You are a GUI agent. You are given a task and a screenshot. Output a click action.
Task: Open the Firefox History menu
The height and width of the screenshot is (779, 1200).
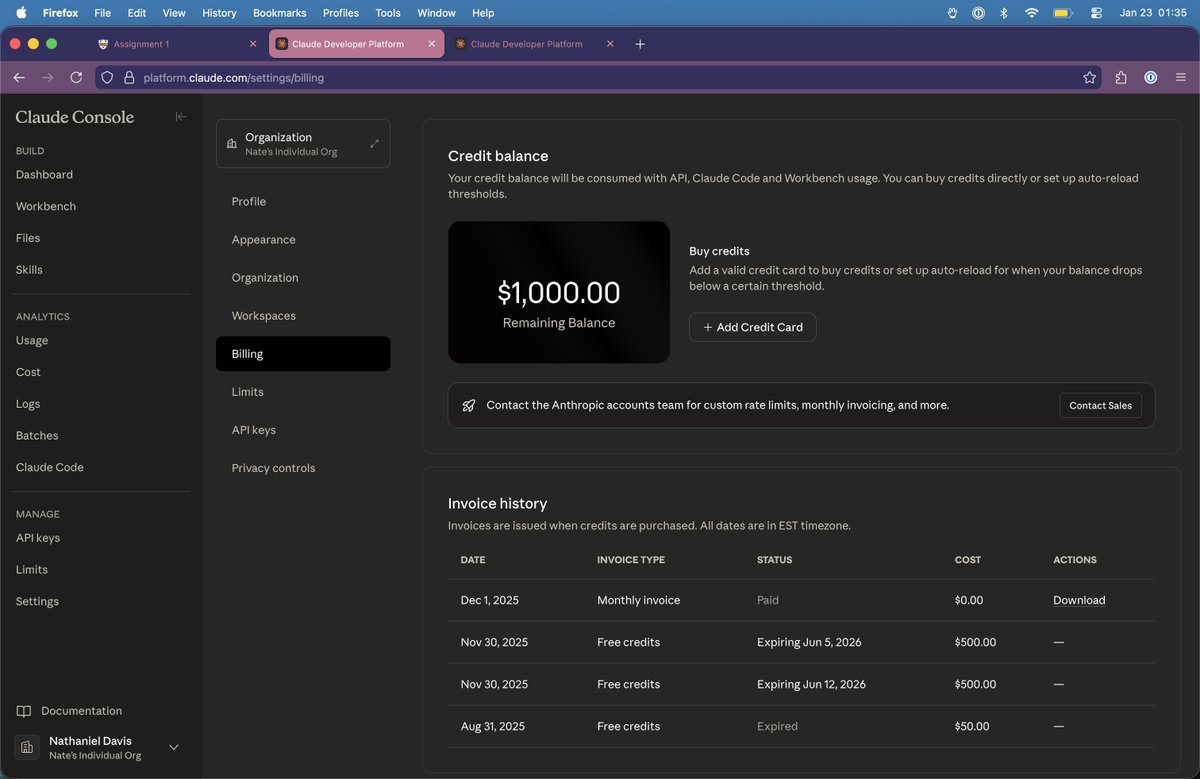coord(219,13)
